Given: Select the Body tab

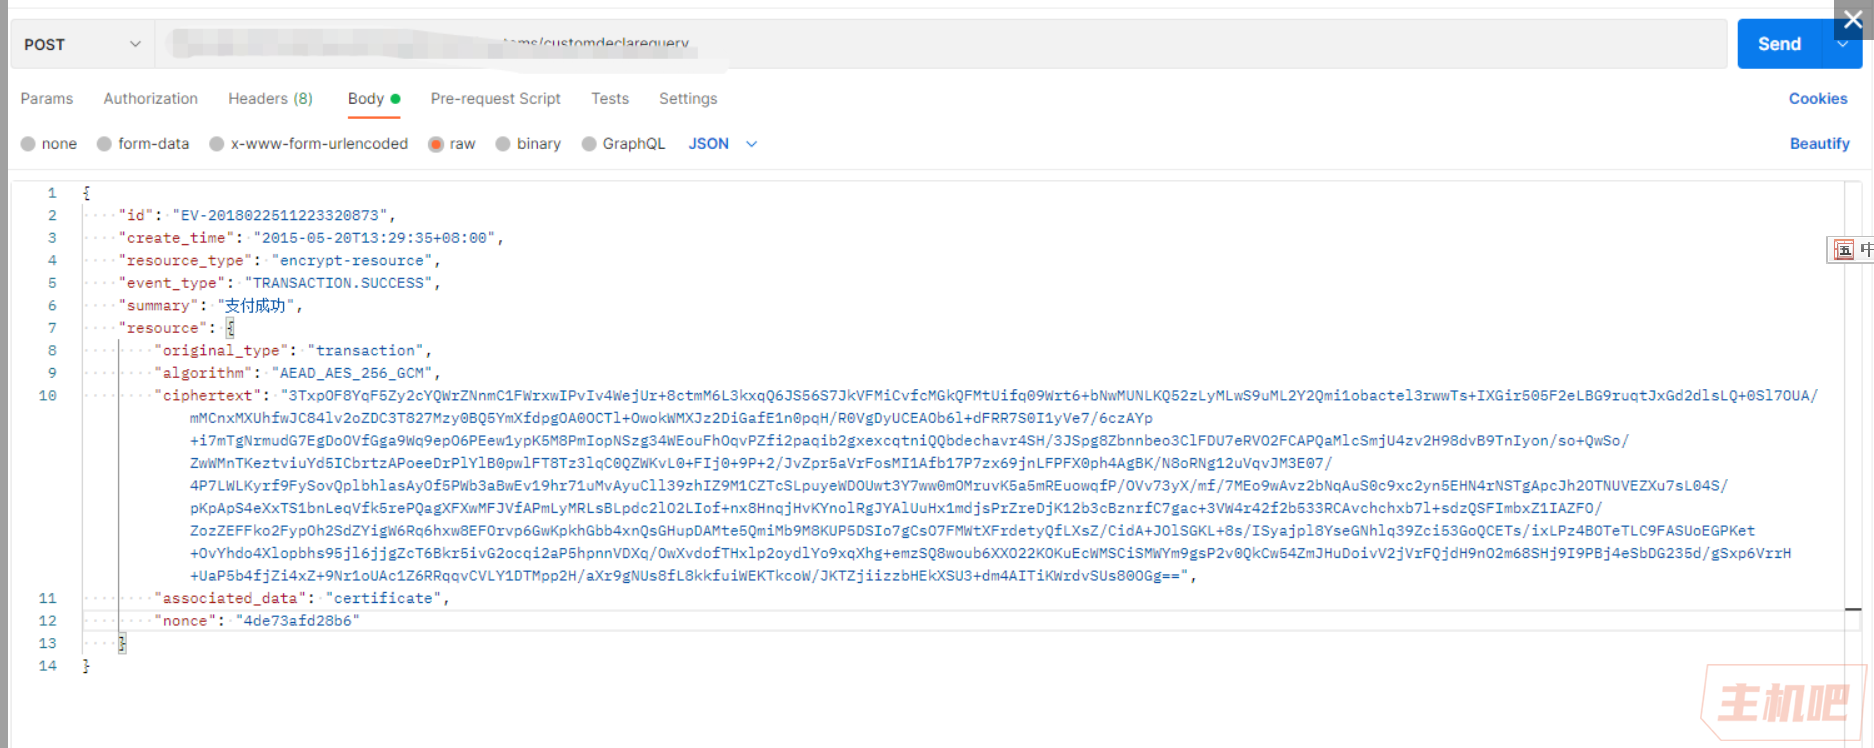Looking at the screenshot, I should (374, 98).
